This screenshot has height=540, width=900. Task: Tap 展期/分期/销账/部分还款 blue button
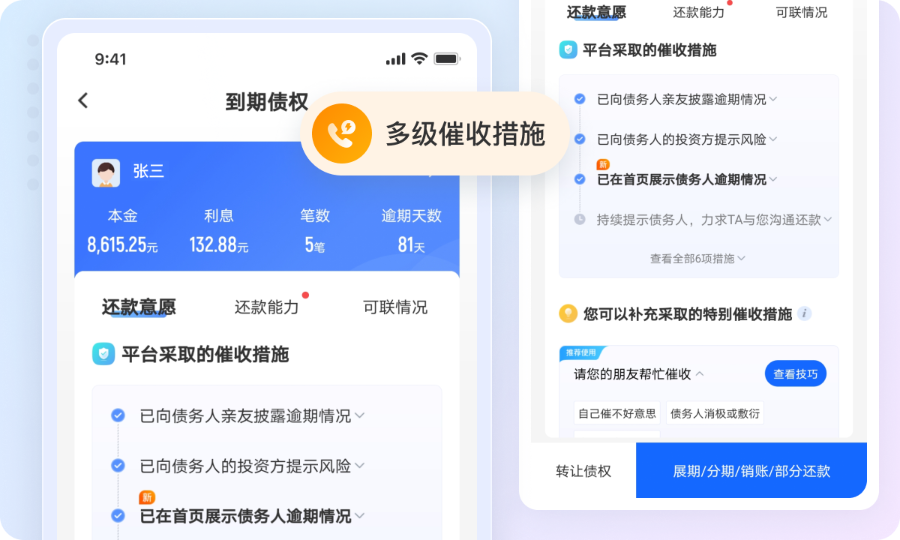(x=751, y=471)
